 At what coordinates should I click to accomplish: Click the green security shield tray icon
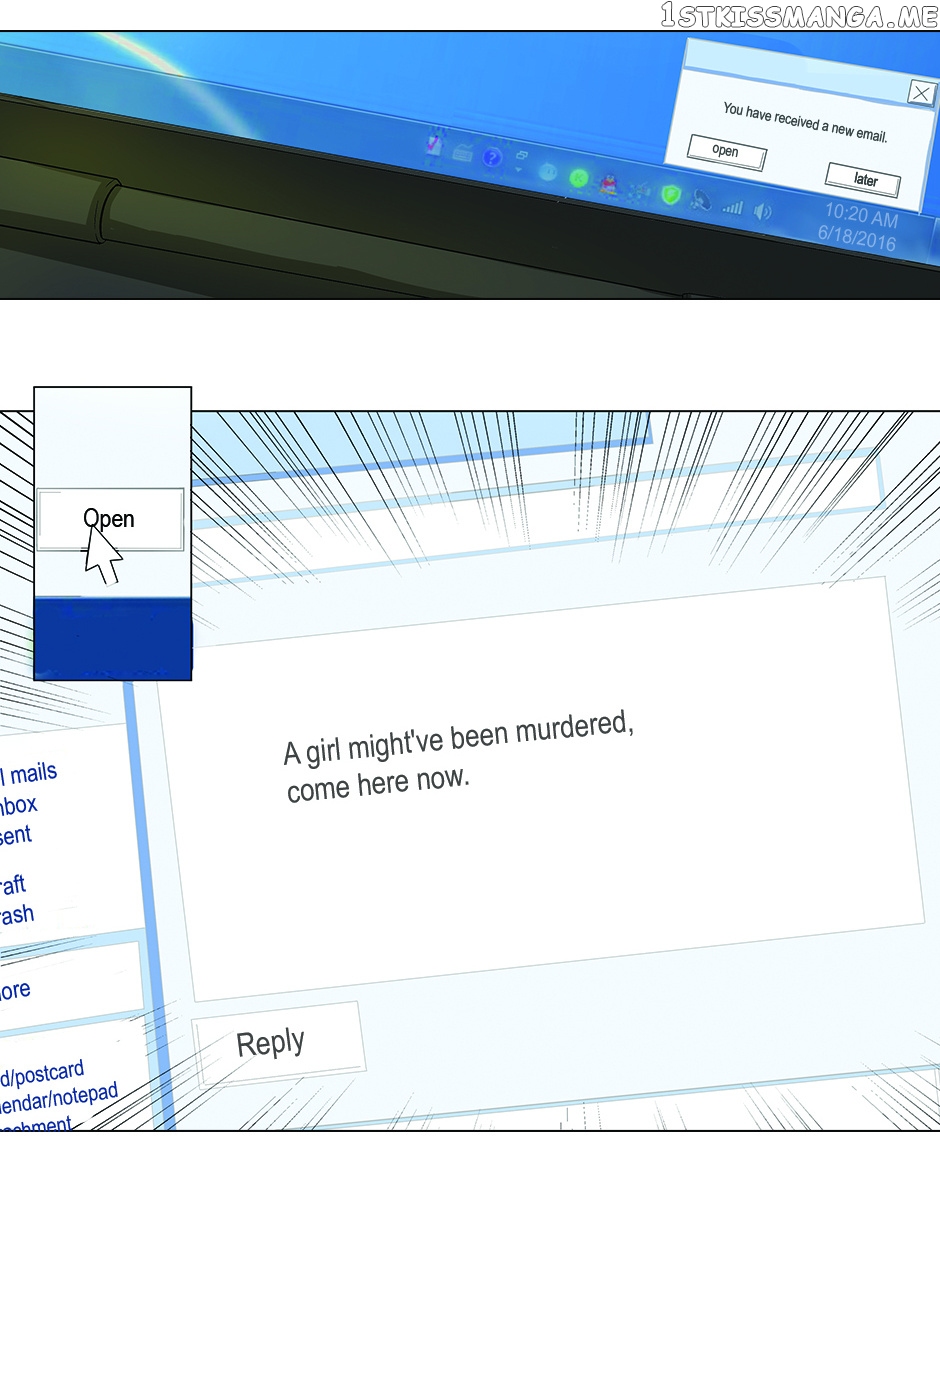point(671,194)
